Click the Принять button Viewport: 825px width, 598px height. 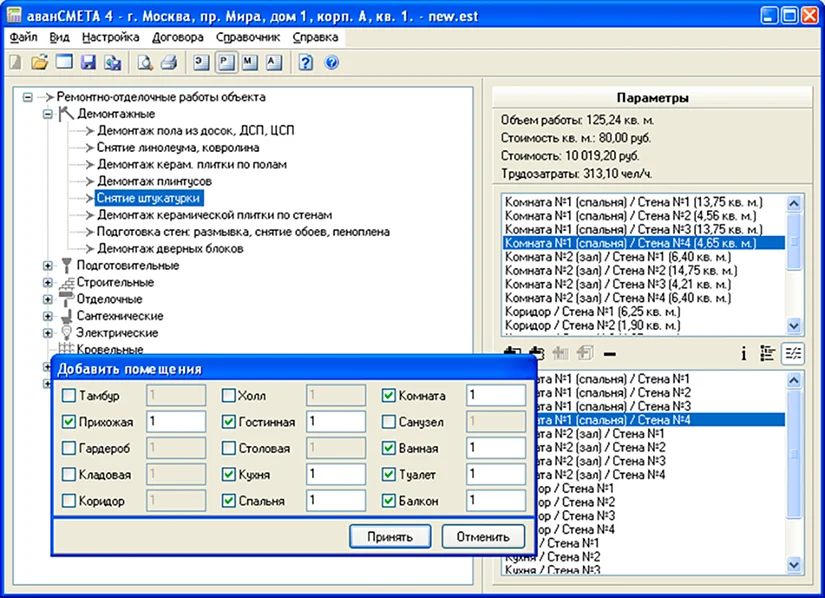[x=390, y=536]
